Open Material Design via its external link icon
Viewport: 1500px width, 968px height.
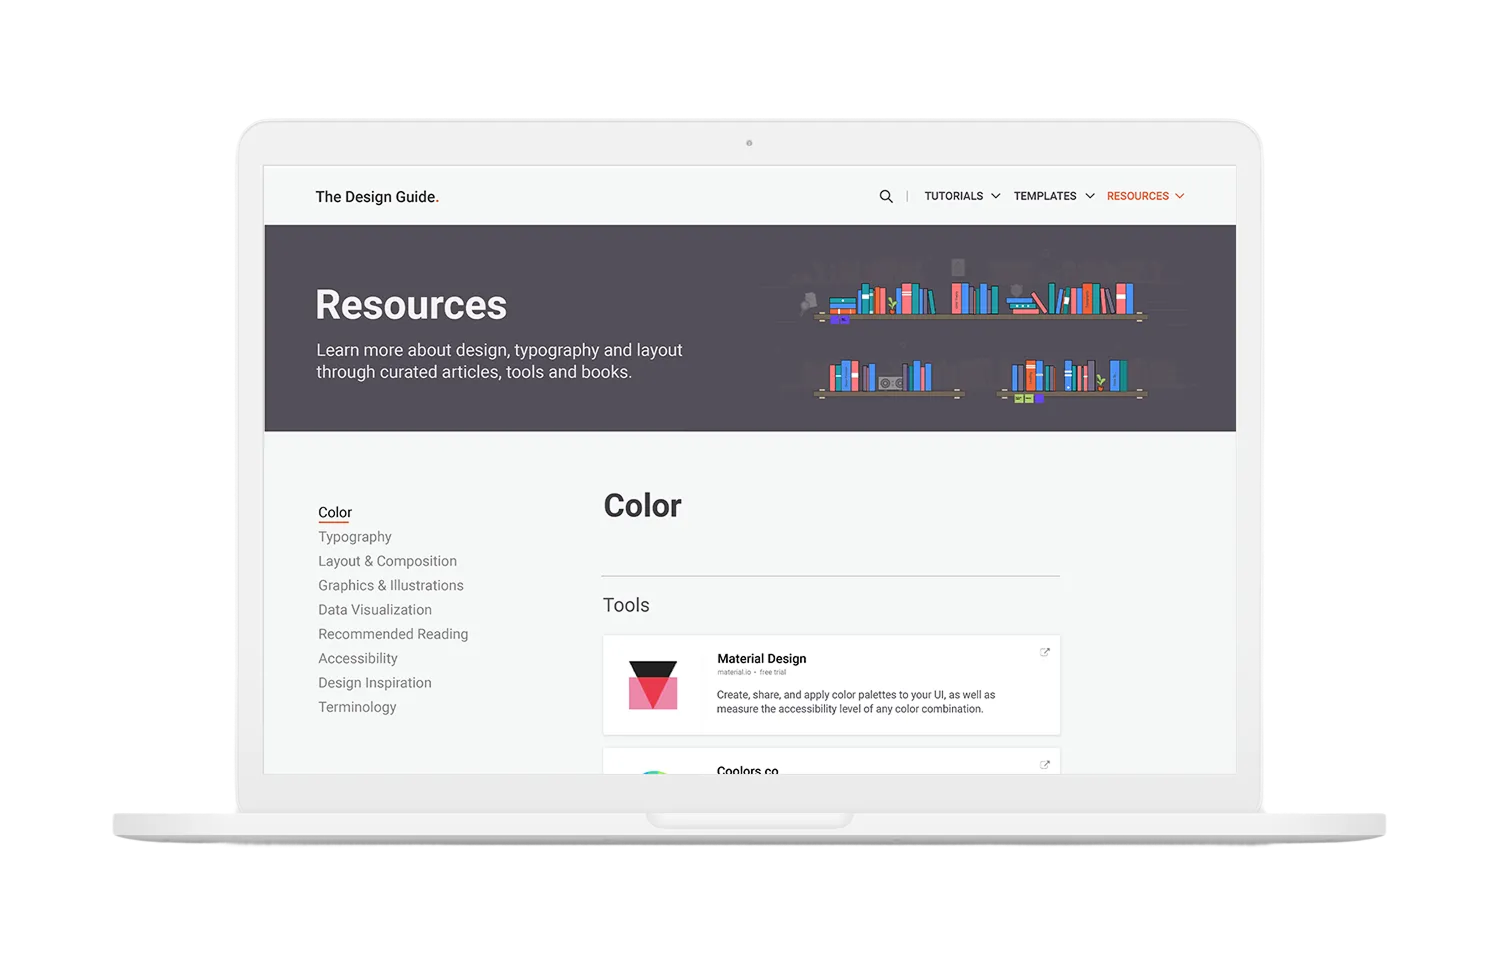tap(1044, 652)
